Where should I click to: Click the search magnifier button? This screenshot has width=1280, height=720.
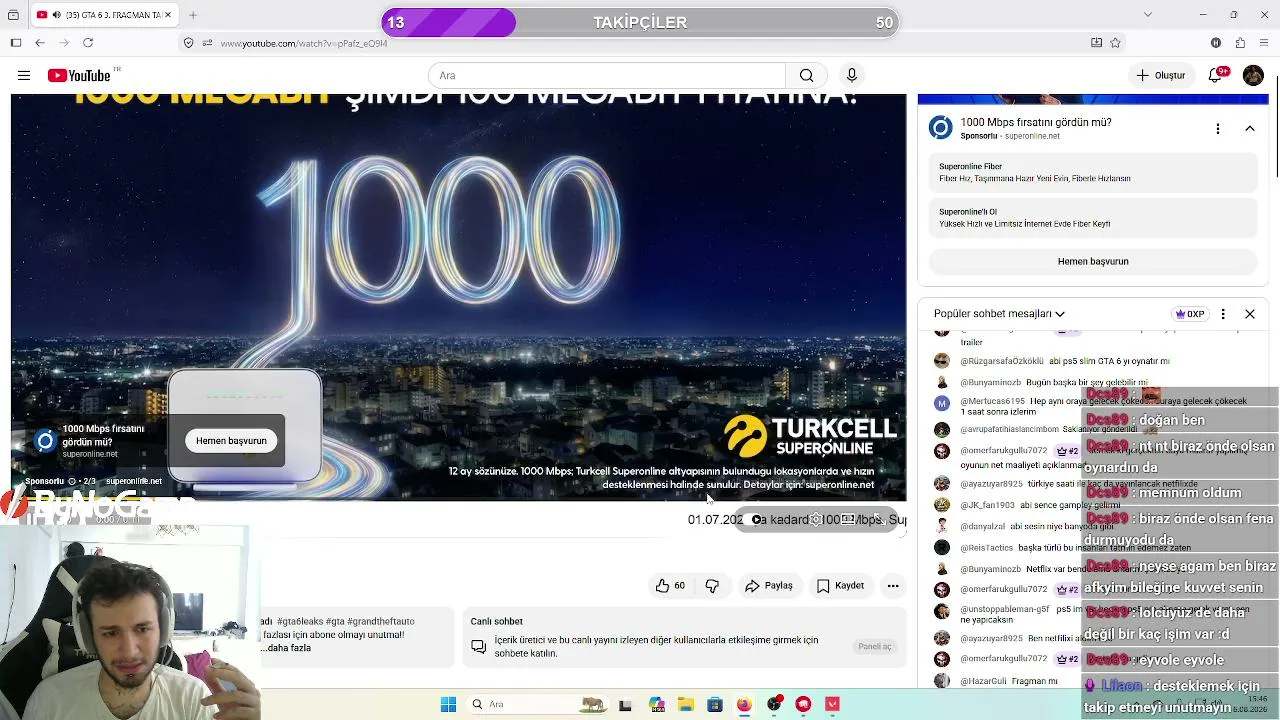coord(806,75)
